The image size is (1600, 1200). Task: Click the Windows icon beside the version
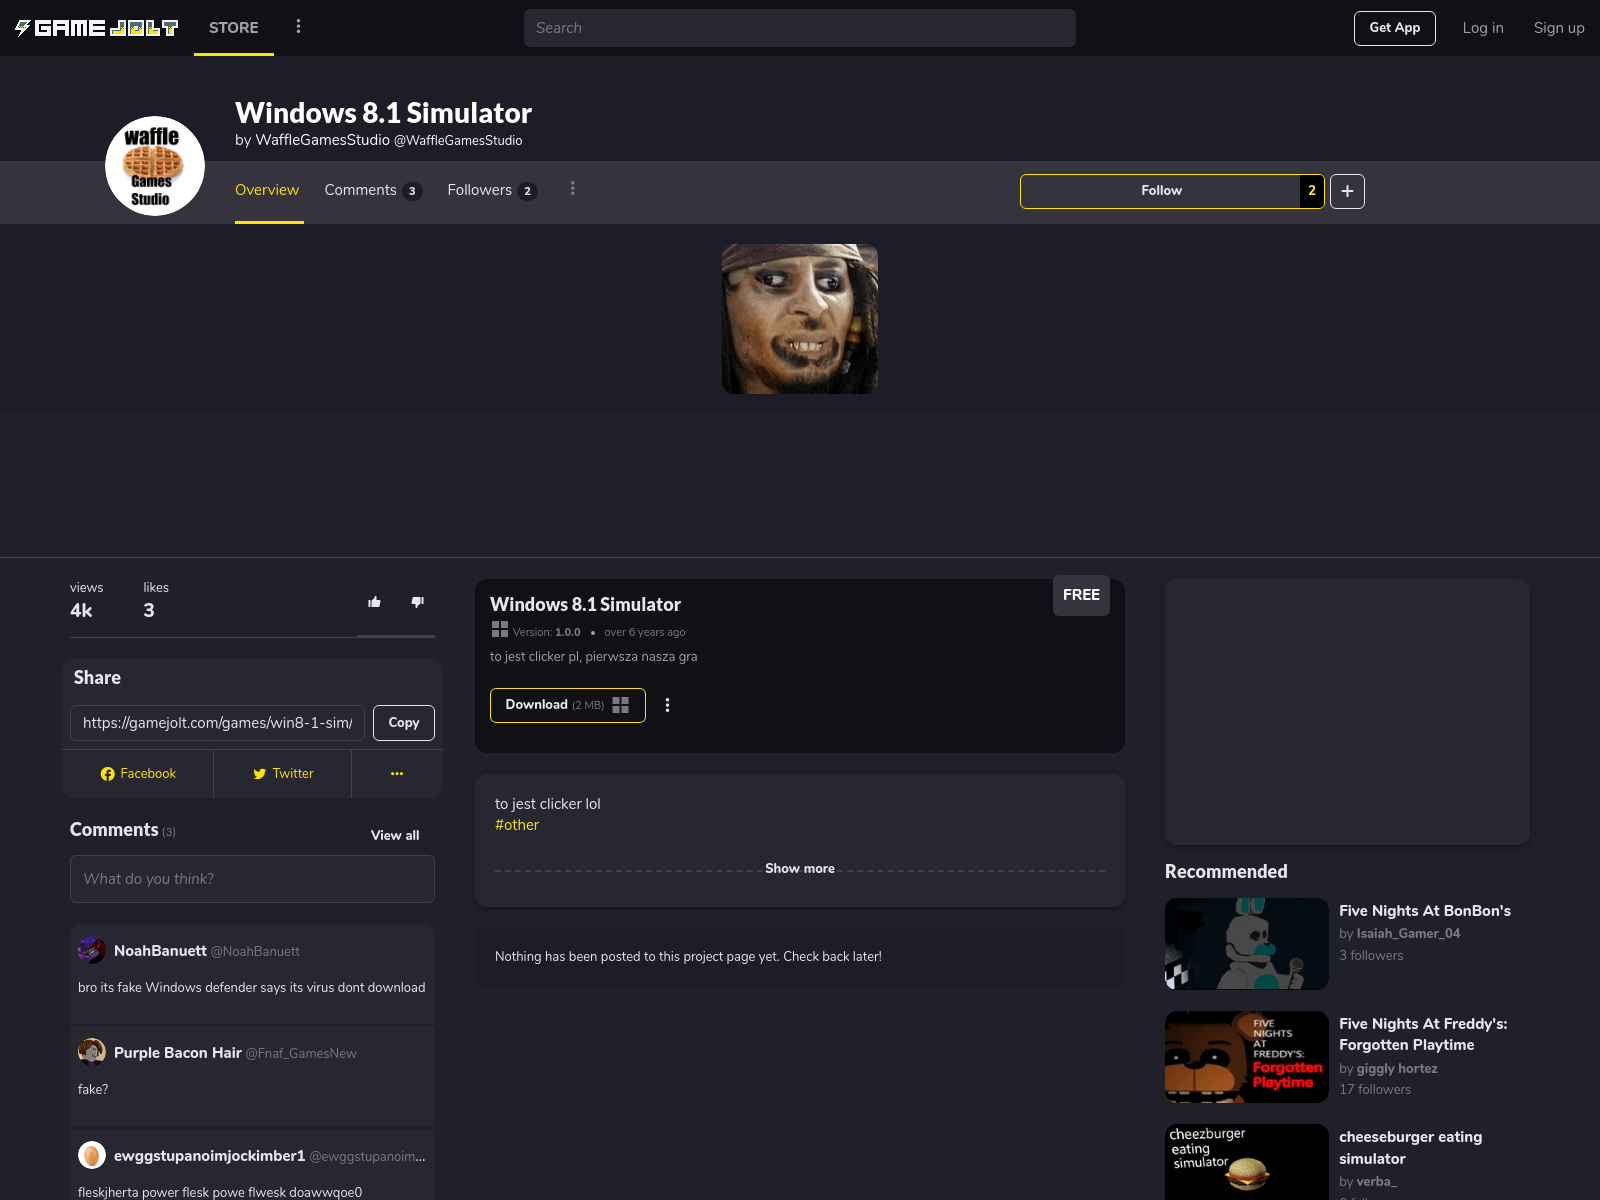coord(500,629)
